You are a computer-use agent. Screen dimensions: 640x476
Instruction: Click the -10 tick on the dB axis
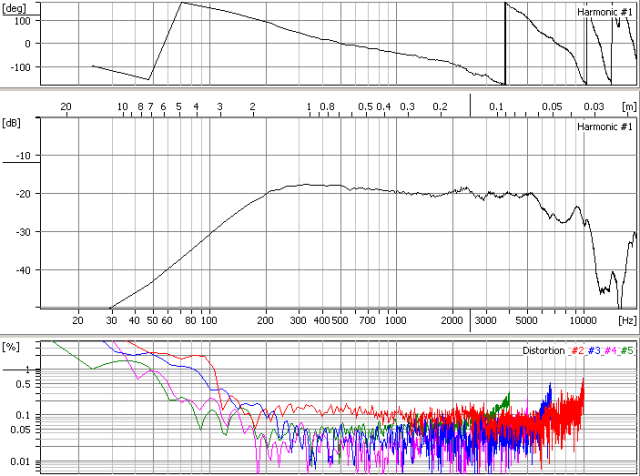click(21, 156)
